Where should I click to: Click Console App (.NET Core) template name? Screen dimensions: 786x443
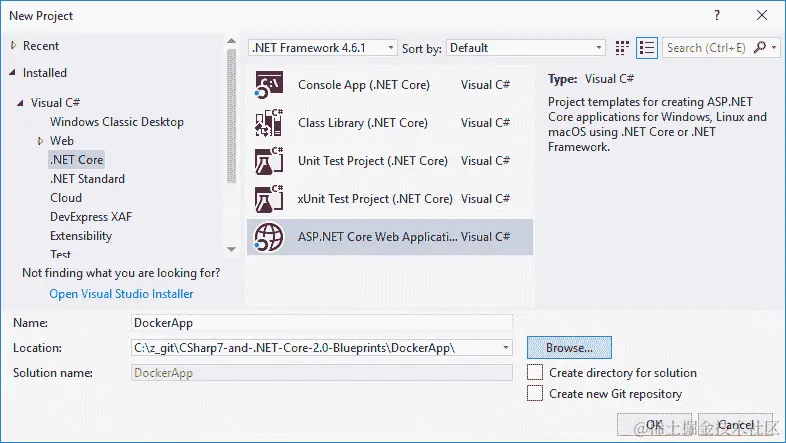[x=364, y=85]
